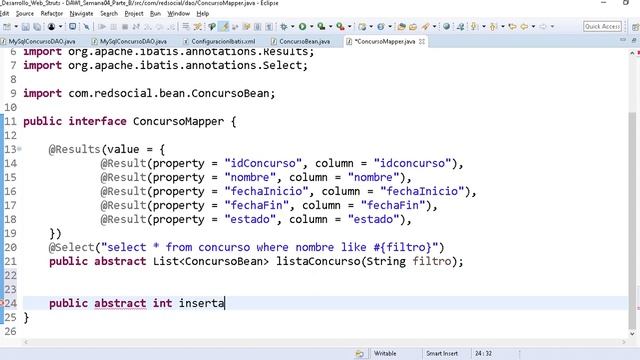
Task: Open the Help menu
Action: point(203,13)
